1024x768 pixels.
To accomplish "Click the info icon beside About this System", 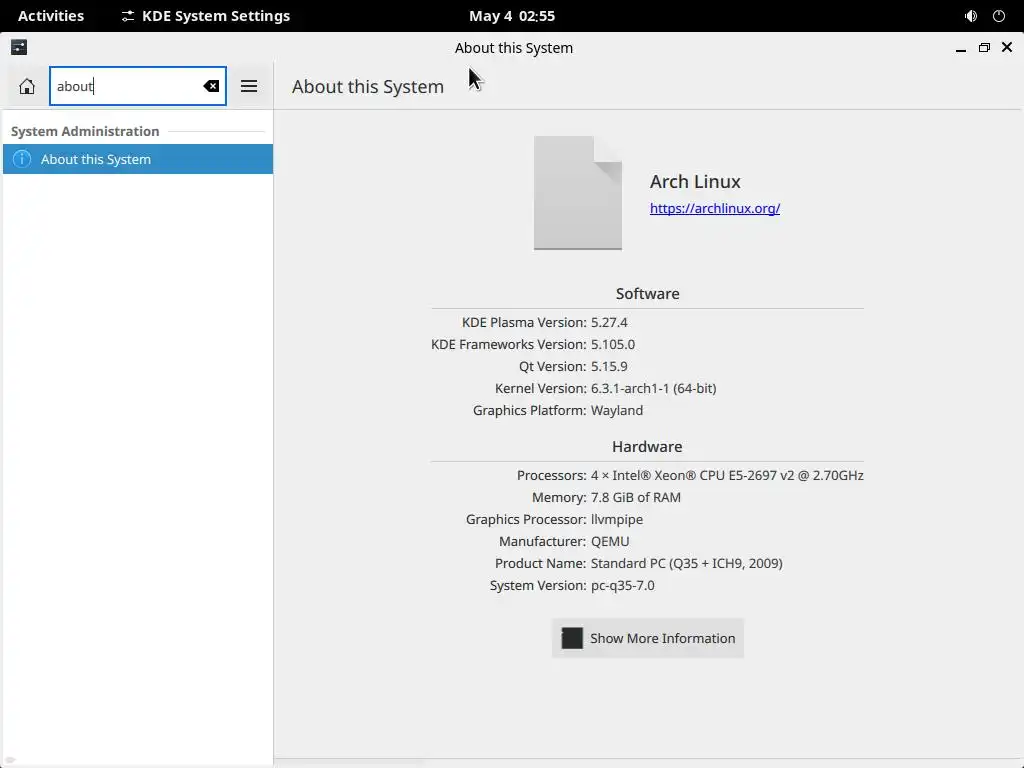I will click(22, 159).
